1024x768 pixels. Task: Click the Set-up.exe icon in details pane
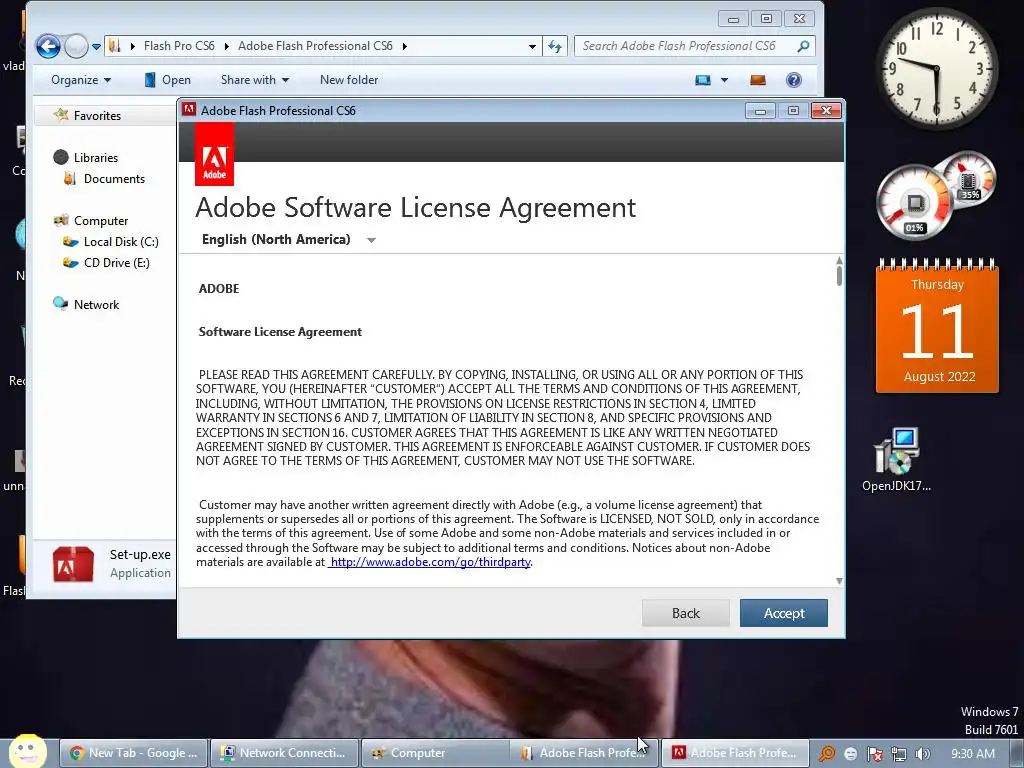(x=73, y=564)
